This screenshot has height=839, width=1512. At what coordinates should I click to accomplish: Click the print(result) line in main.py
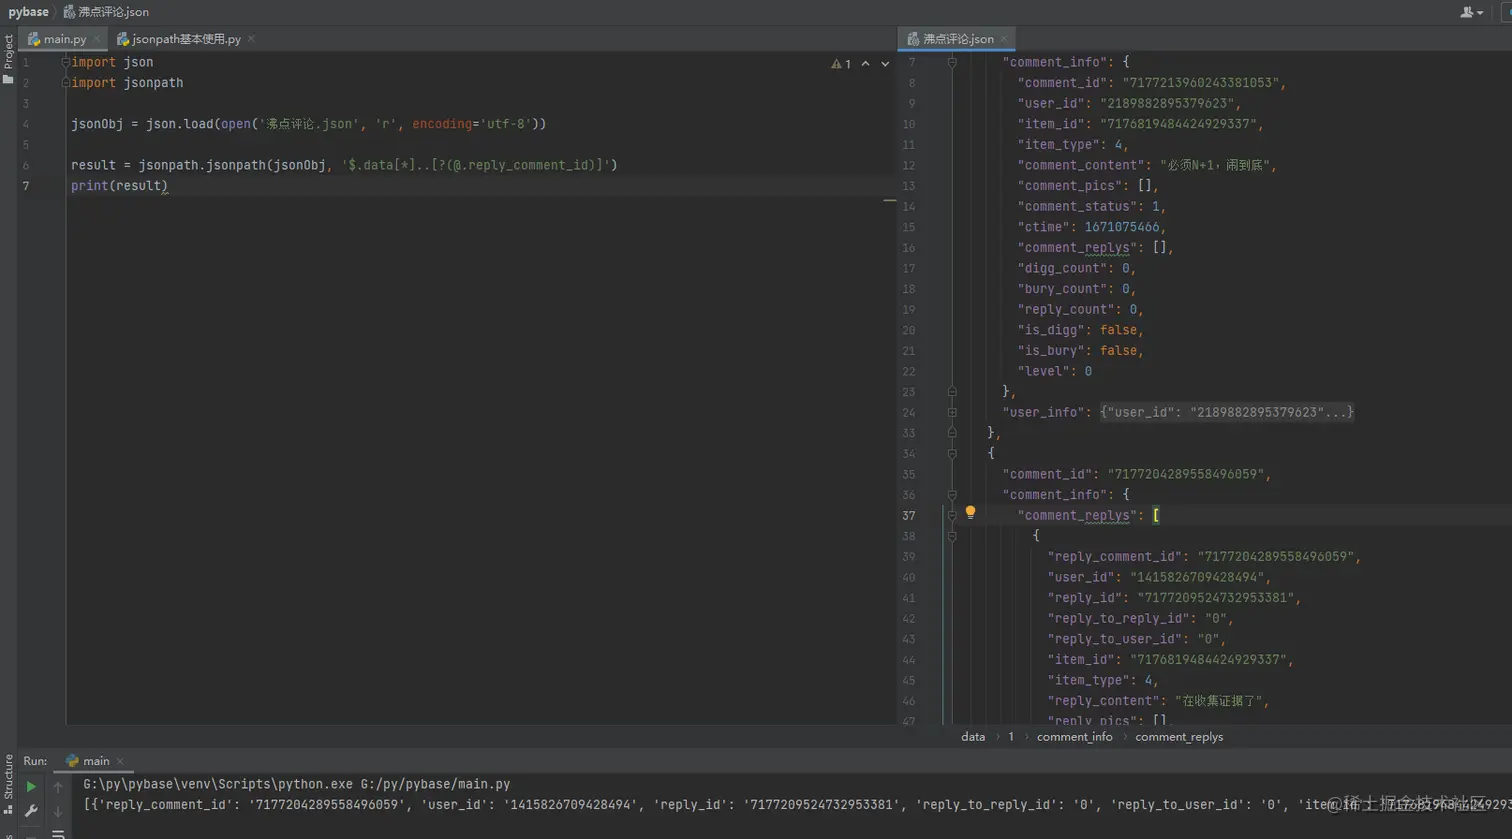(119, 186)
